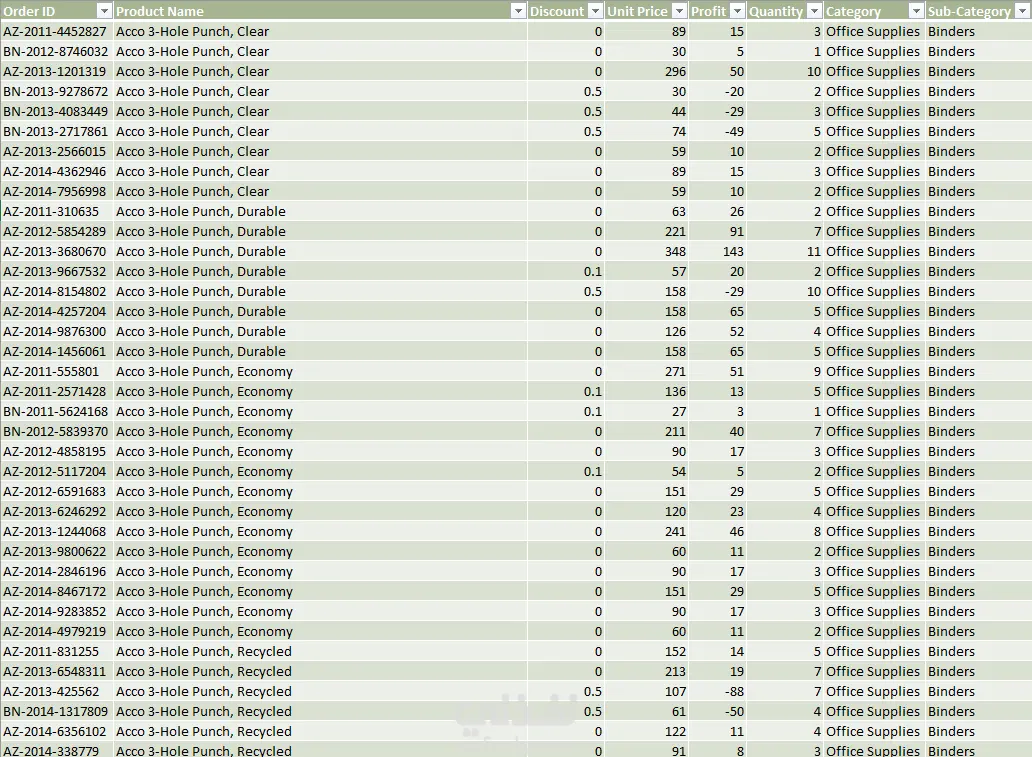Select cell BN-2013-2717861
This screenshot has height=757, width=1032.
(55, 132)
